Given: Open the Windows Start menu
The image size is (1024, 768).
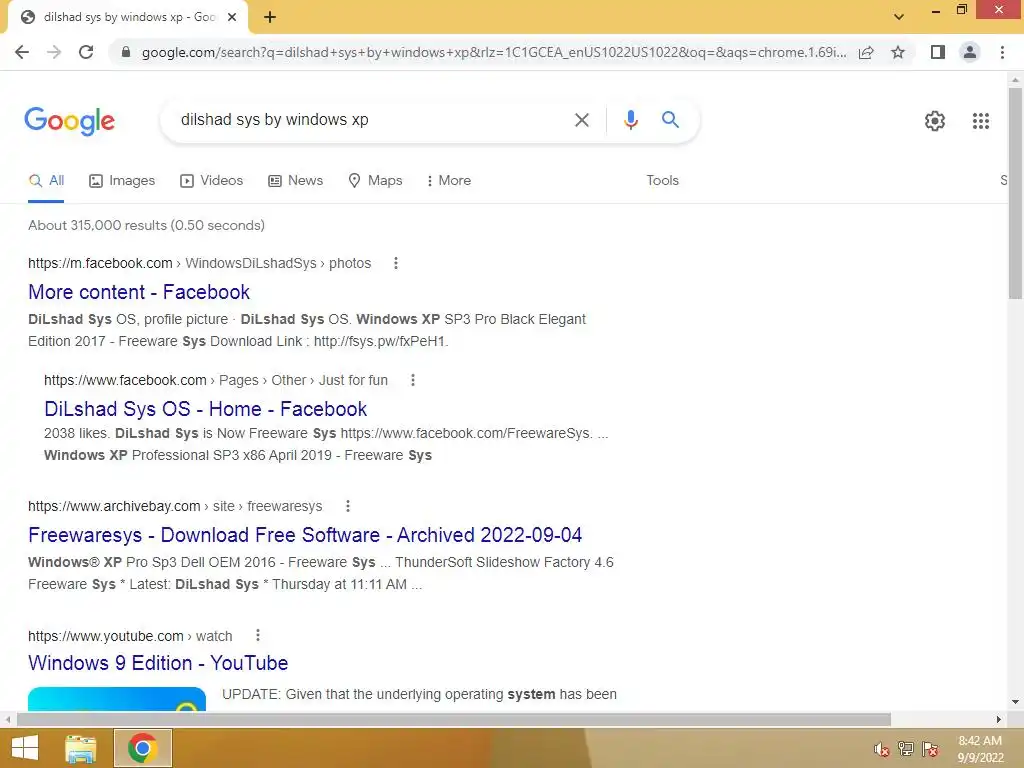Looking at the screenshot, I should tap(25, 748).
